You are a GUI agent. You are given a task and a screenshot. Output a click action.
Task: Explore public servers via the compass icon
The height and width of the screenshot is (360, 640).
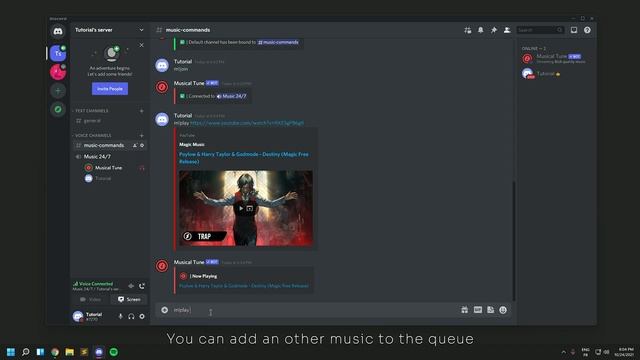(58, 109)
